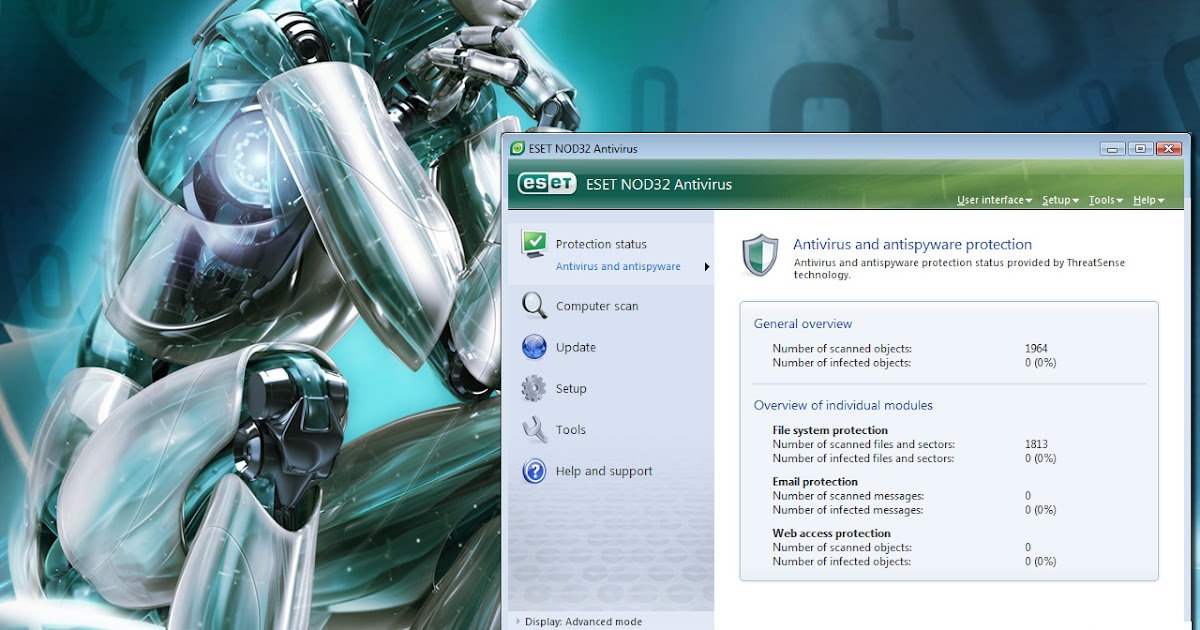
Task: Click the File system protection label
Action: point(830,430)
